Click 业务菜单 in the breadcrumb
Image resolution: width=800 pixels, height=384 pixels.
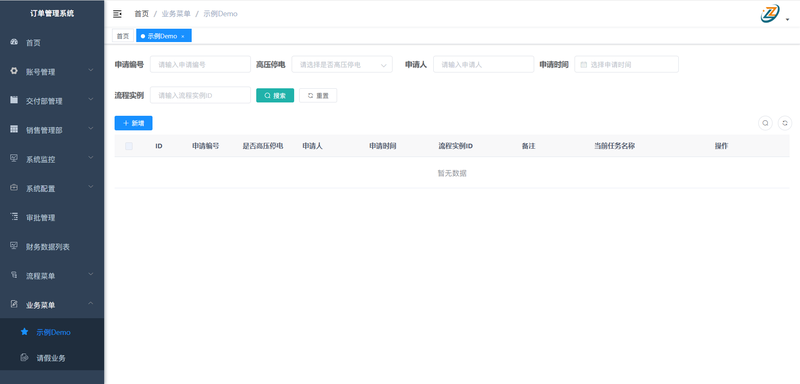(176, 14)
